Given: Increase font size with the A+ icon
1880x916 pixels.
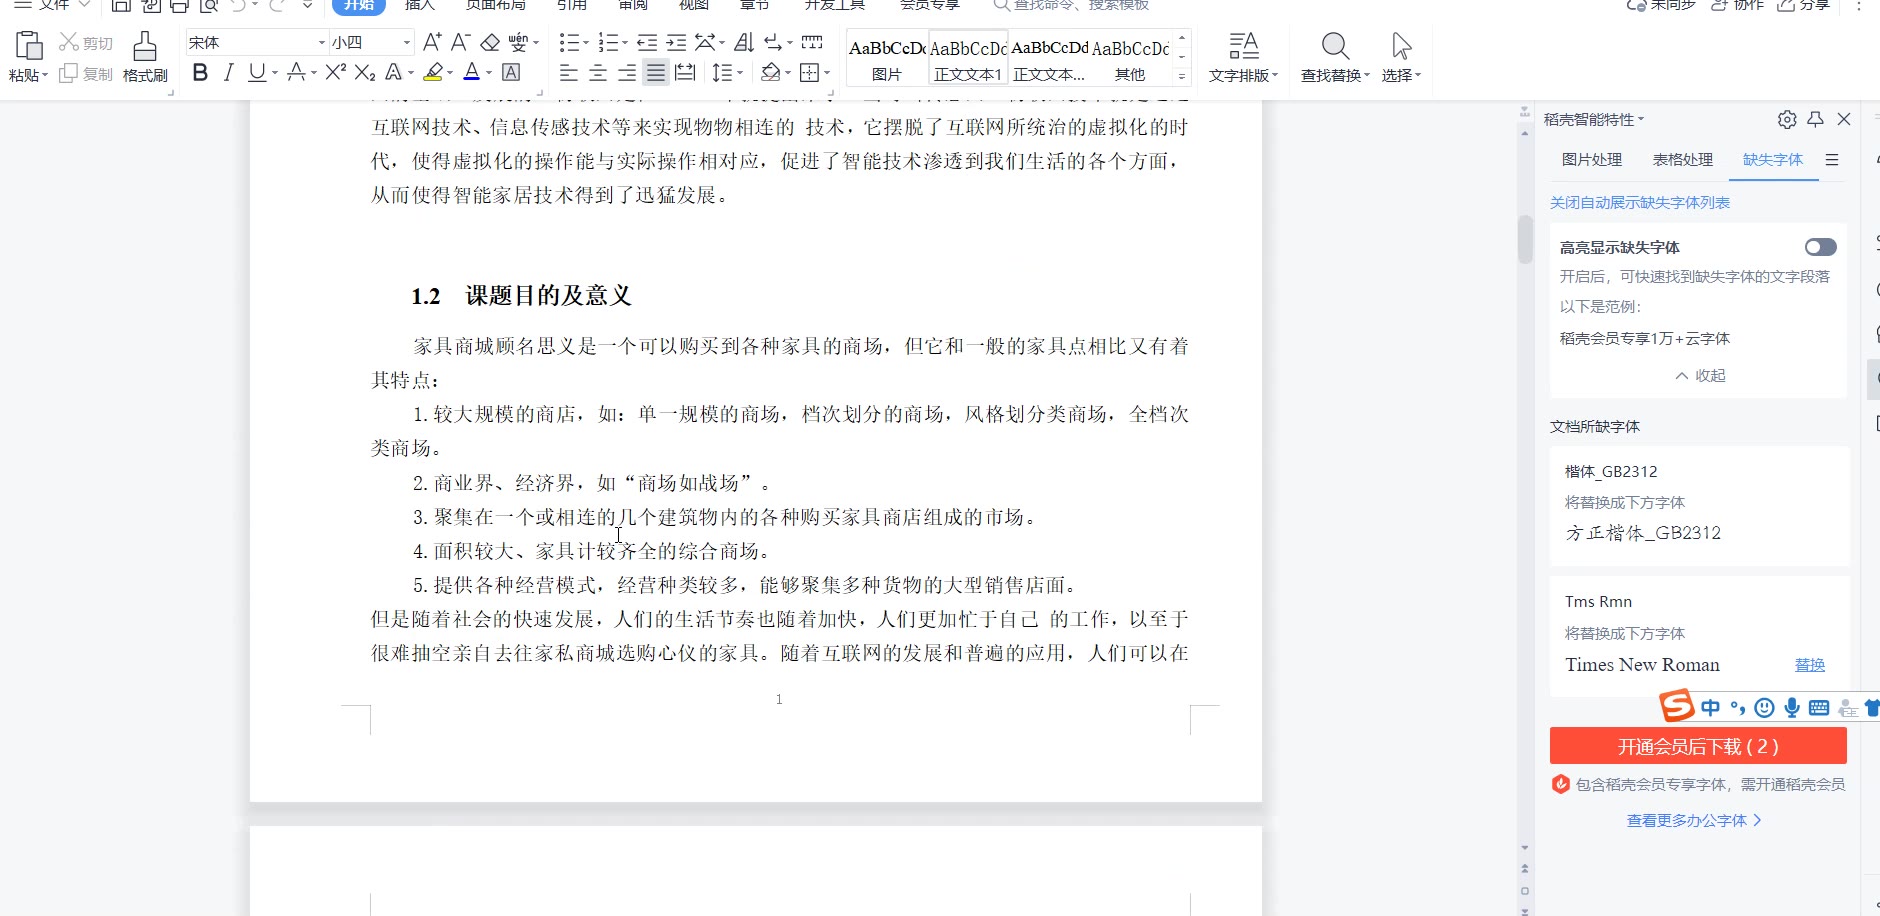Looking at the screenshot, I should [x=432, y=42].
